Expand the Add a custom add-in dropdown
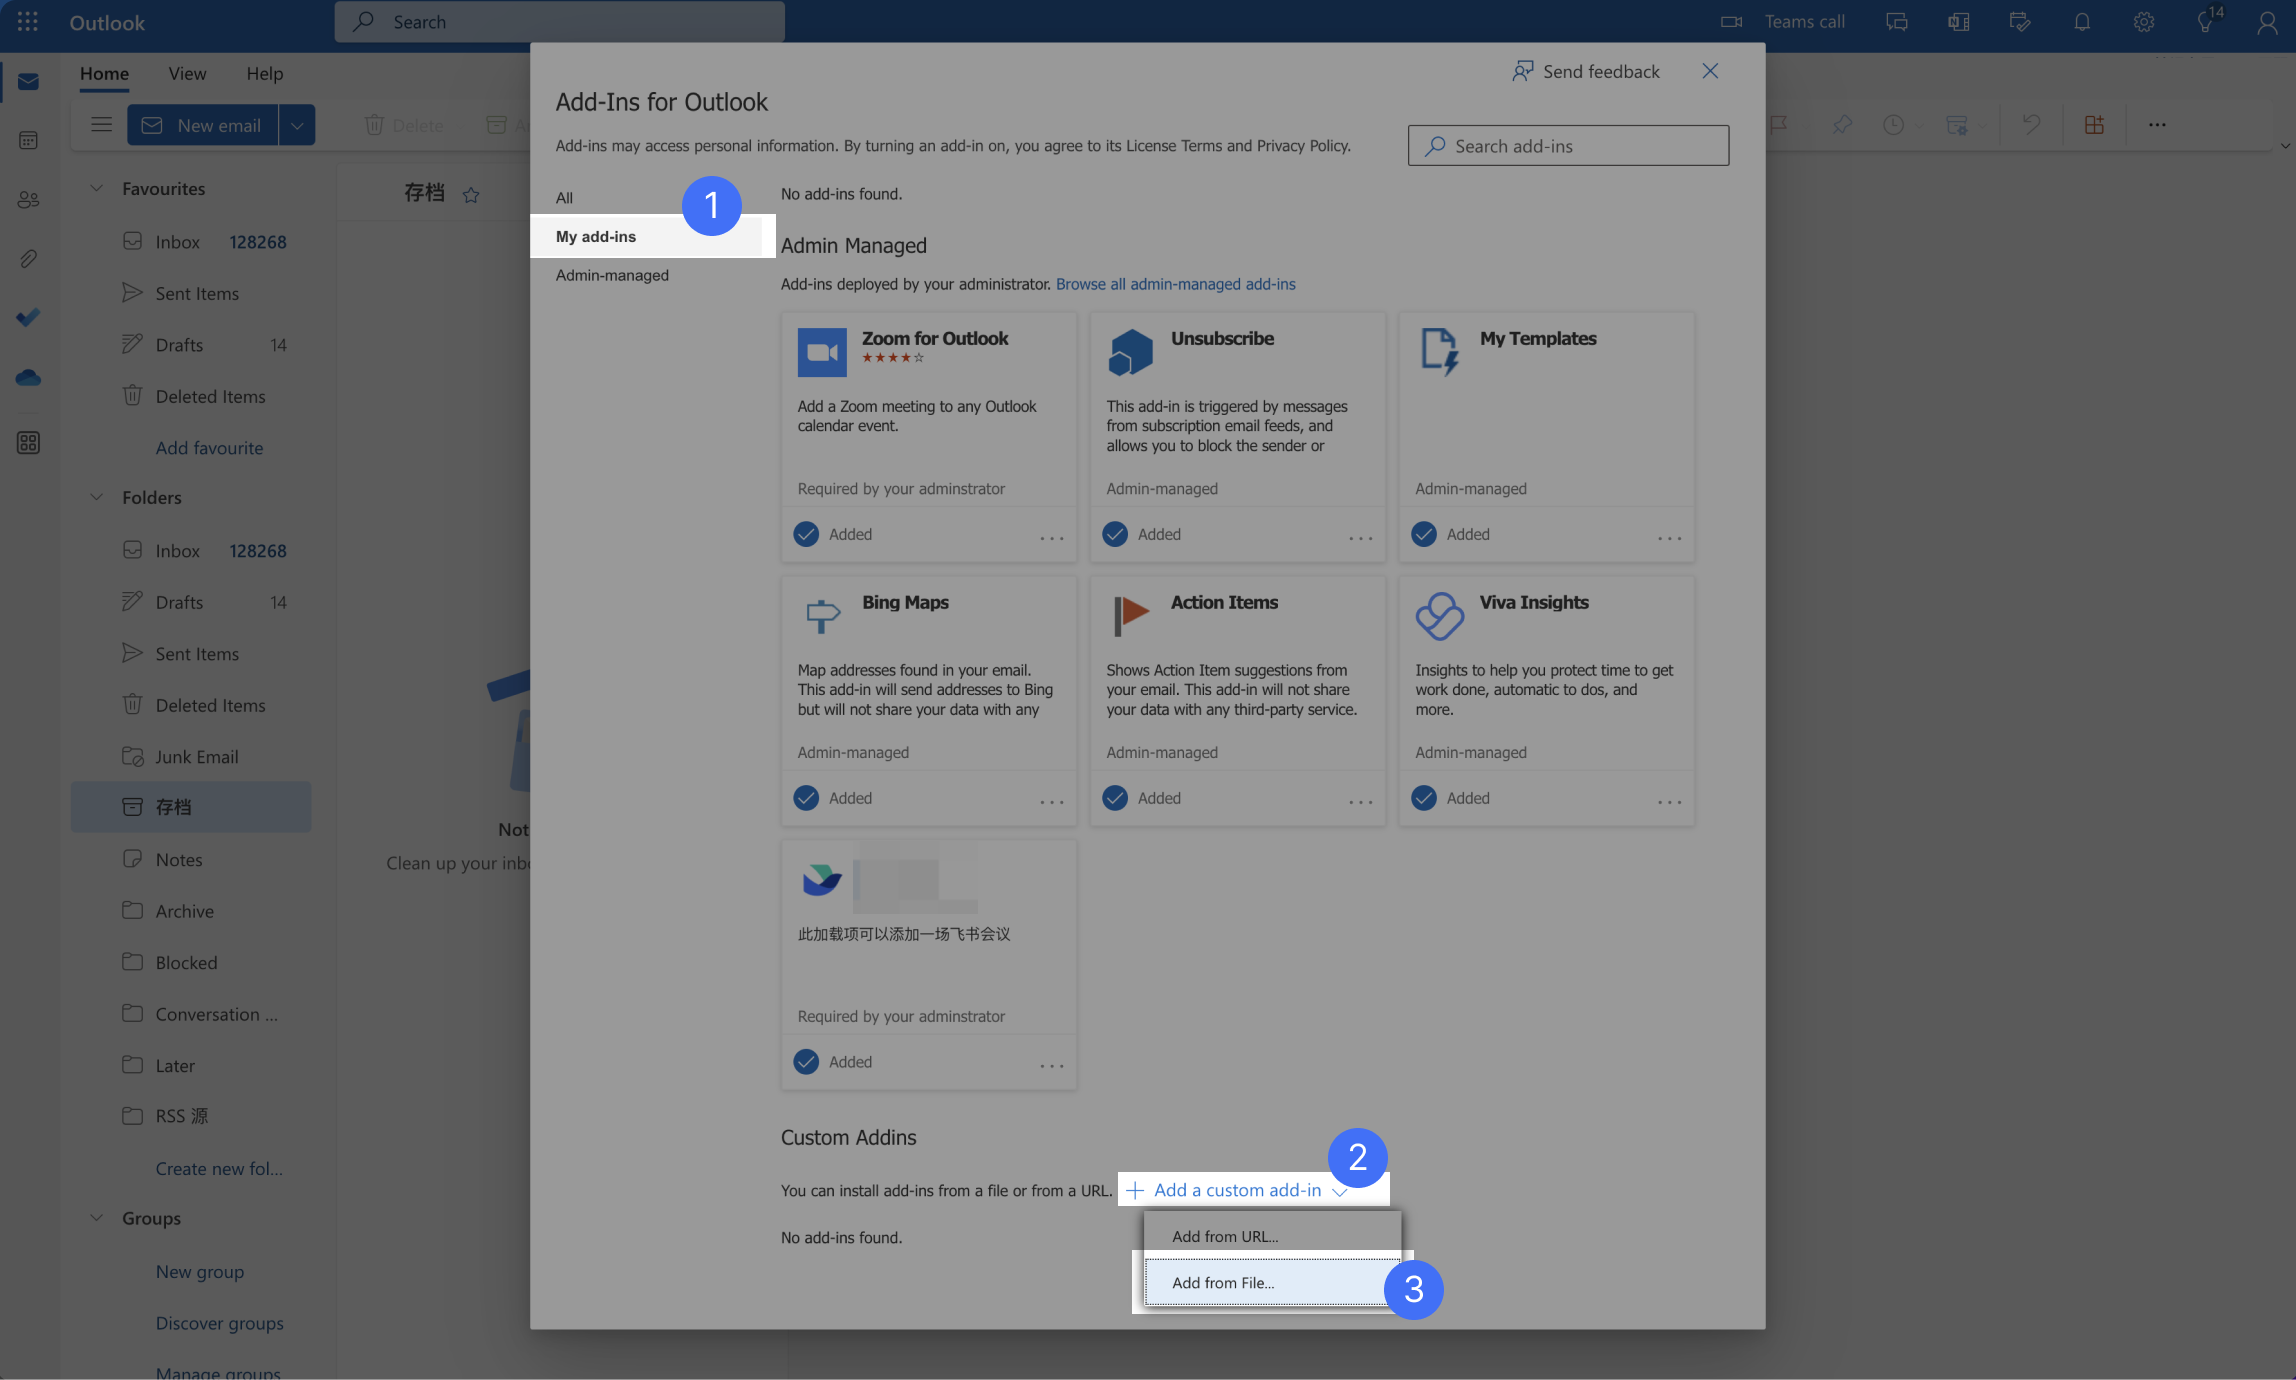 pos(1238,1190)
